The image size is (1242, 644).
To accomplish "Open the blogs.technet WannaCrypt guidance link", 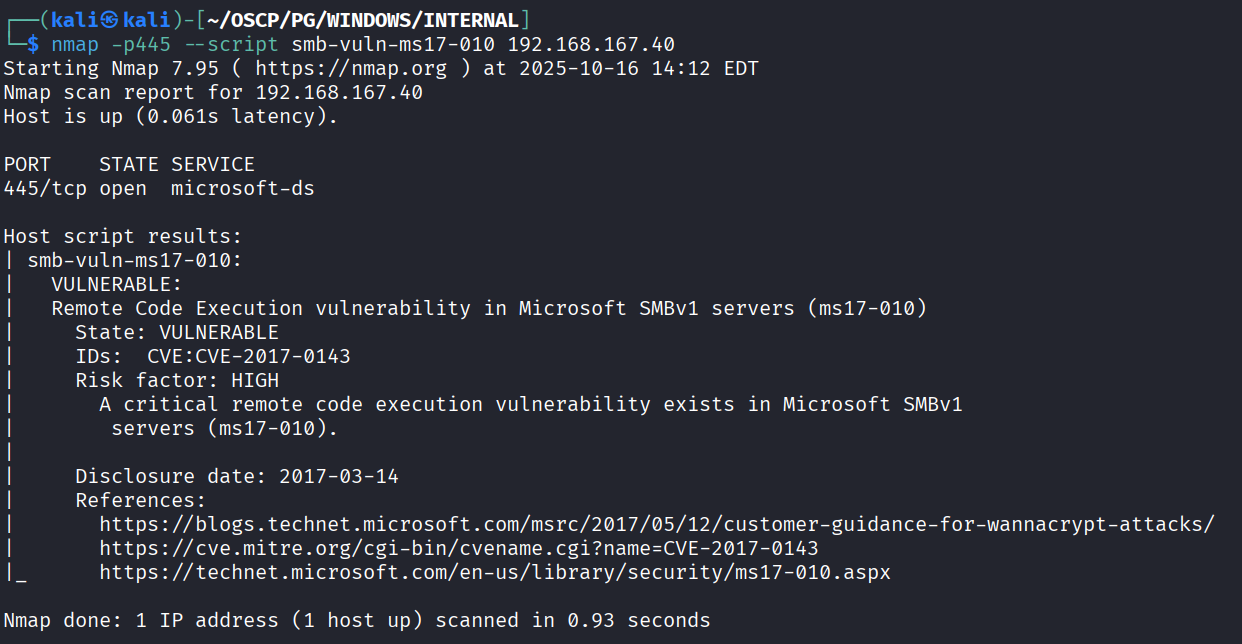I will pos(657,524).
